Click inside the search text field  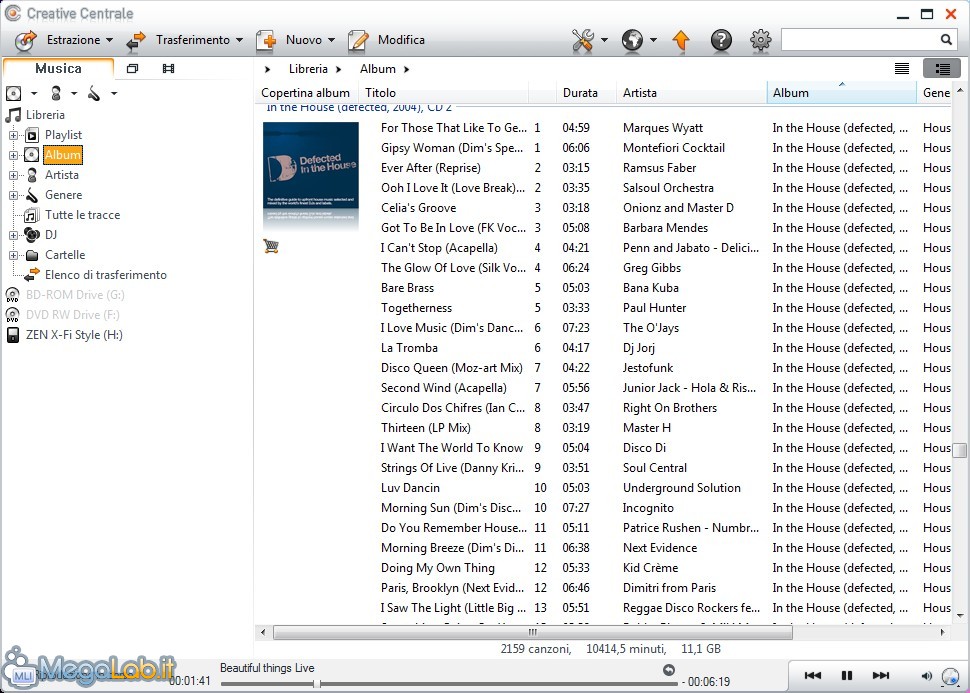click(860, 40)
